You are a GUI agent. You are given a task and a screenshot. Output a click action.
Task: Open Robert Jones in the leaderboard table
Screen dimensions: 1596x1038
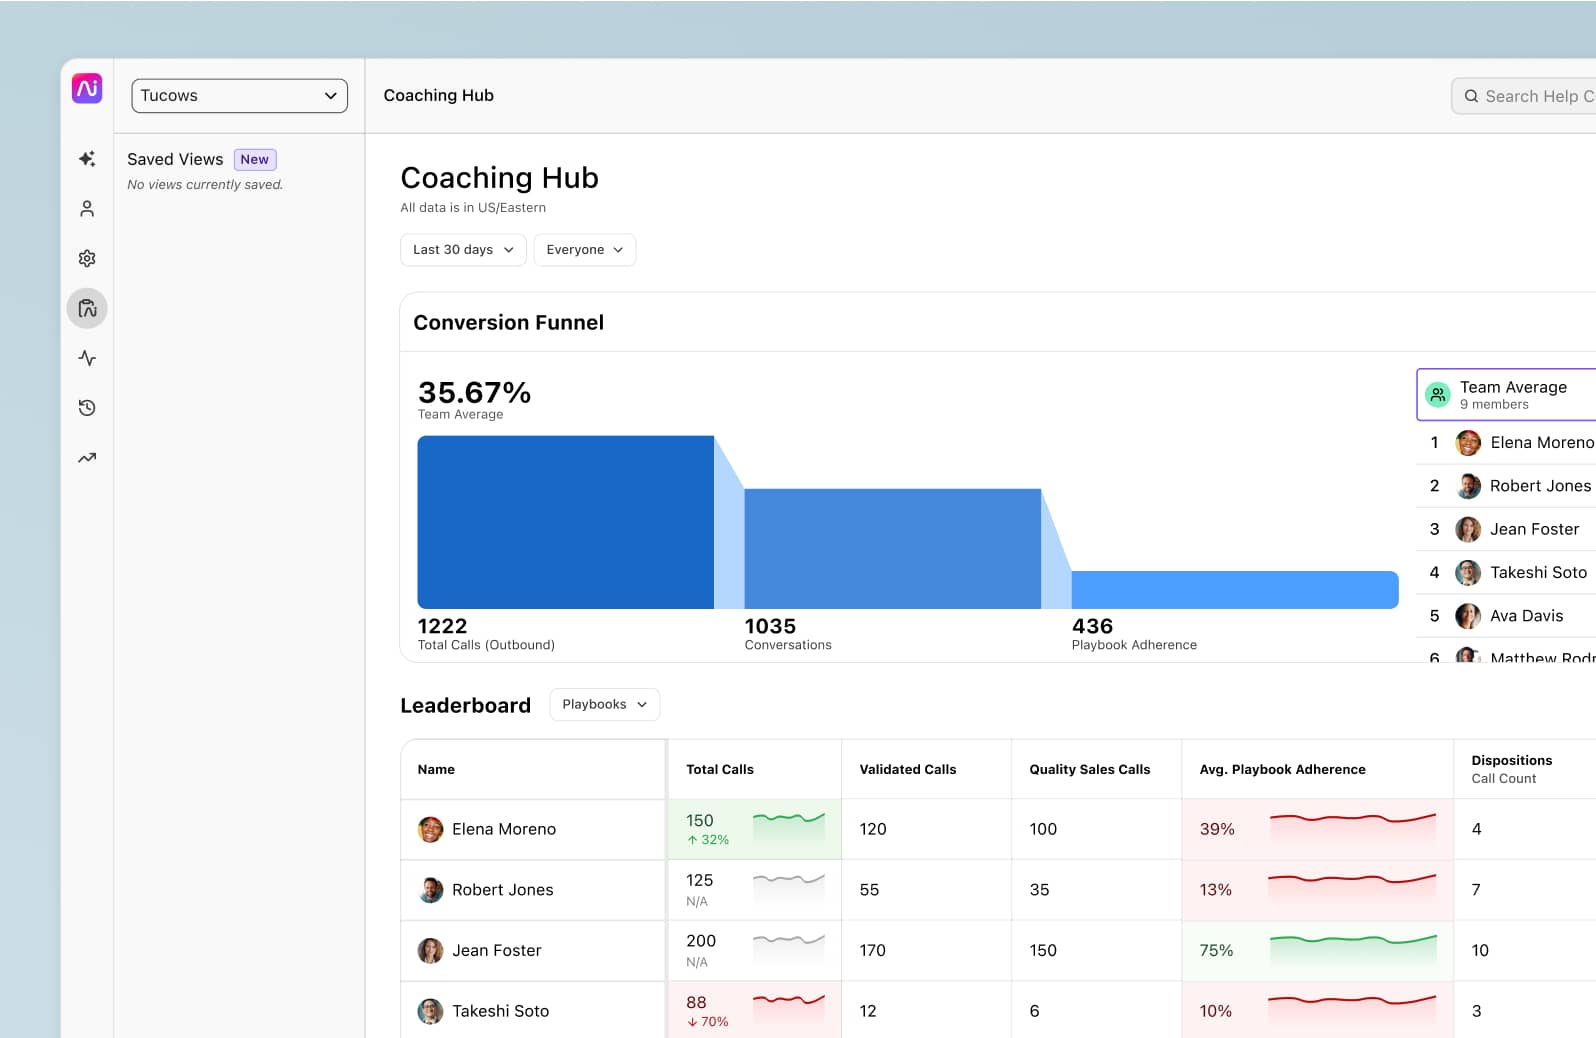(502, 890)
